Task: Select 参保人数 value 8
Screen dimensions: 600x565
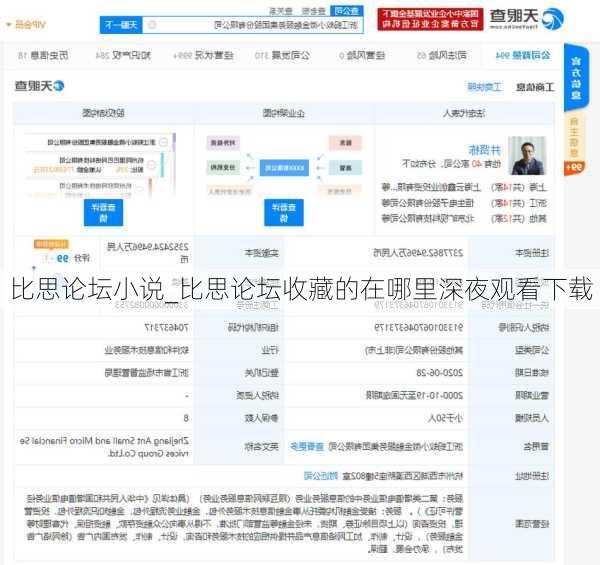Action: click(186, 418)
